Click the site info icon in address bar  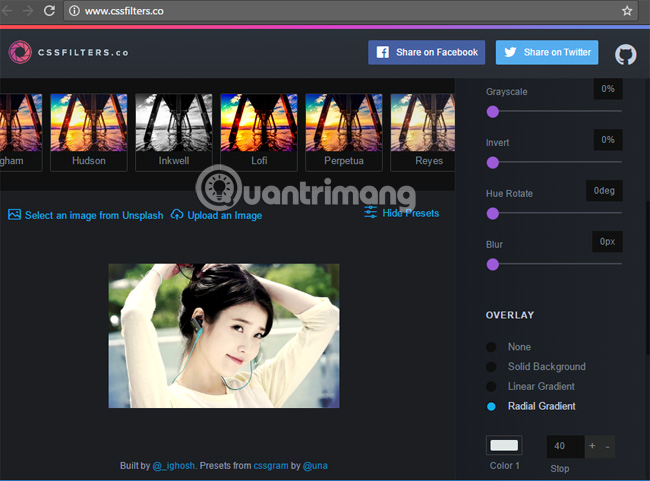[74, 11]
